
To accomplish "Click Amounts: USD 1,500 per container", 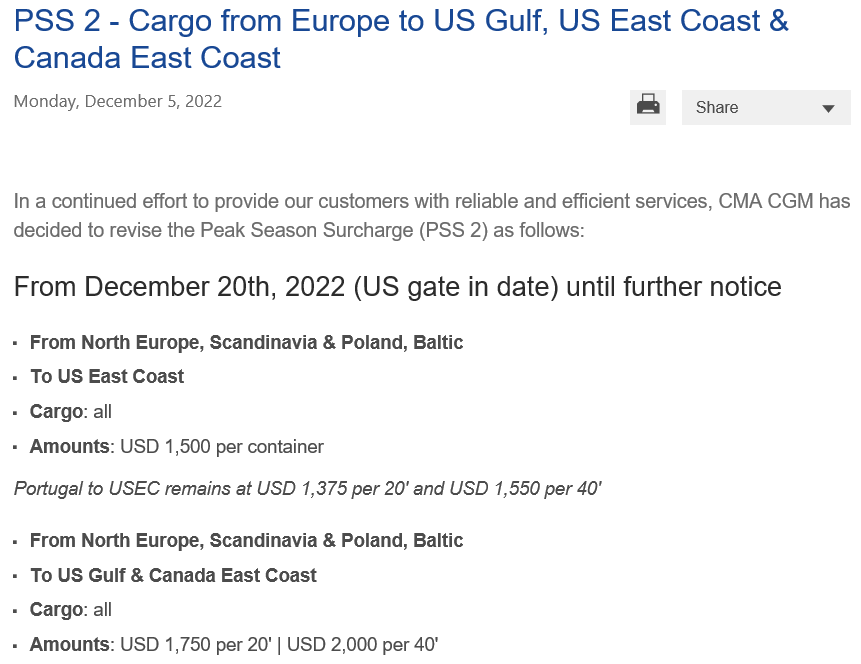I will click(177, 447).
